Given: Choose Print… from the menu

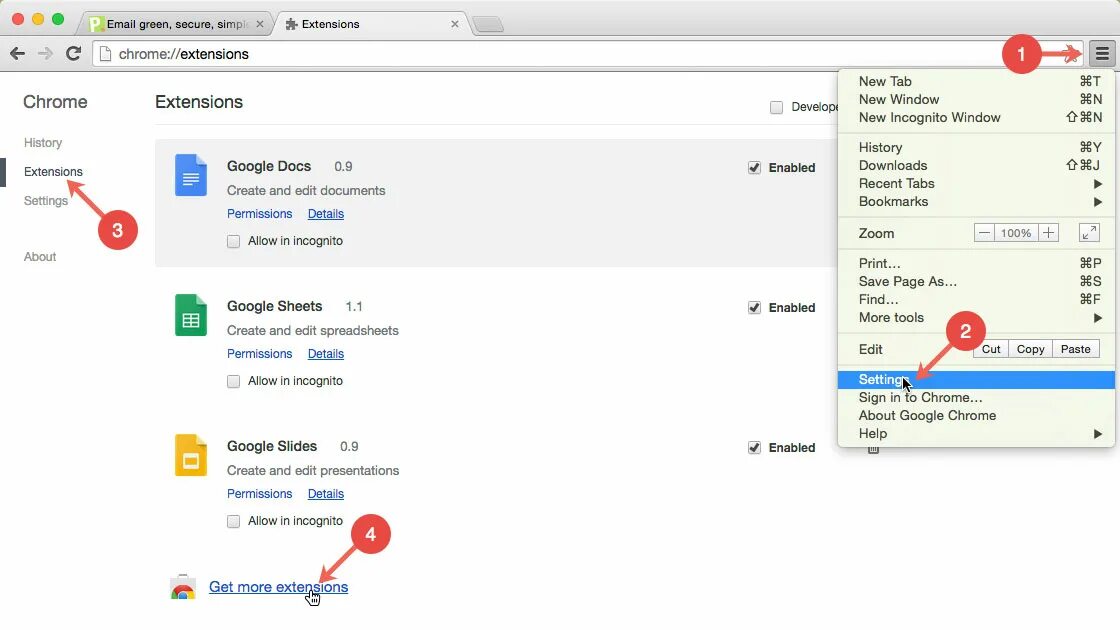Looking at the screenshot, I should pos(976,264).
